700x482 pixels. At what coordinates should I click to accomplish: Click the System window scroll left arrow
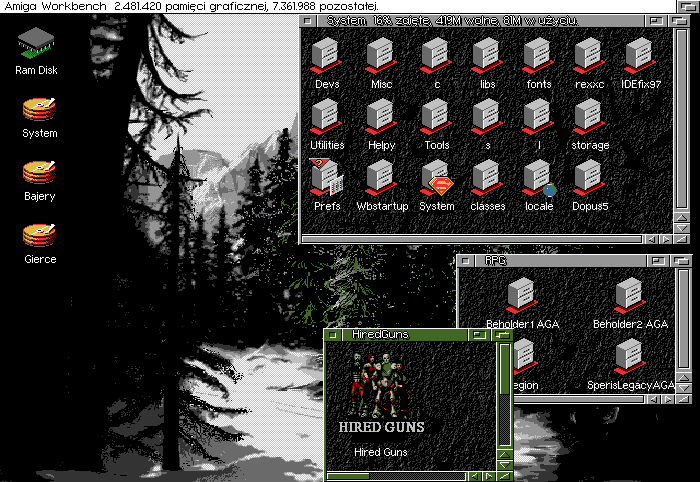point(652,239)
